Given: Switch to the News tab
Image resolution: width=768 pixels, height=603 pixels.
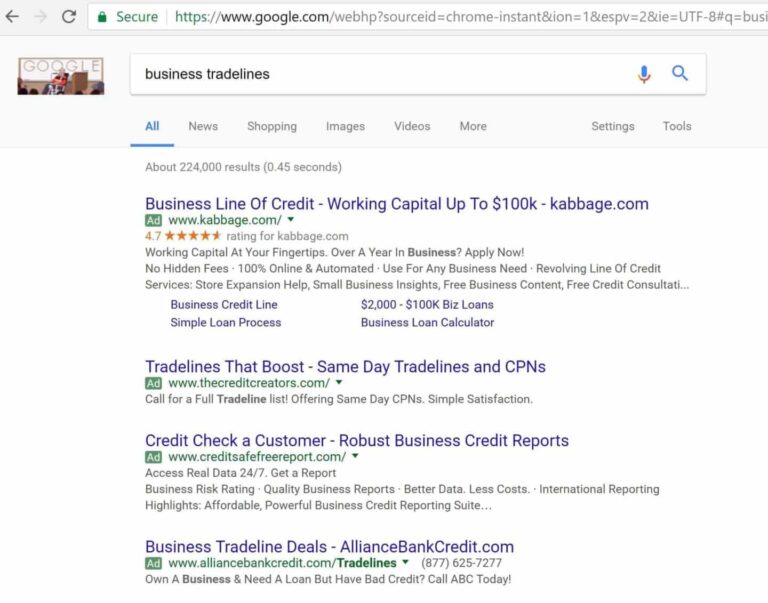Looking at the screenshot, I should (203, 126).
